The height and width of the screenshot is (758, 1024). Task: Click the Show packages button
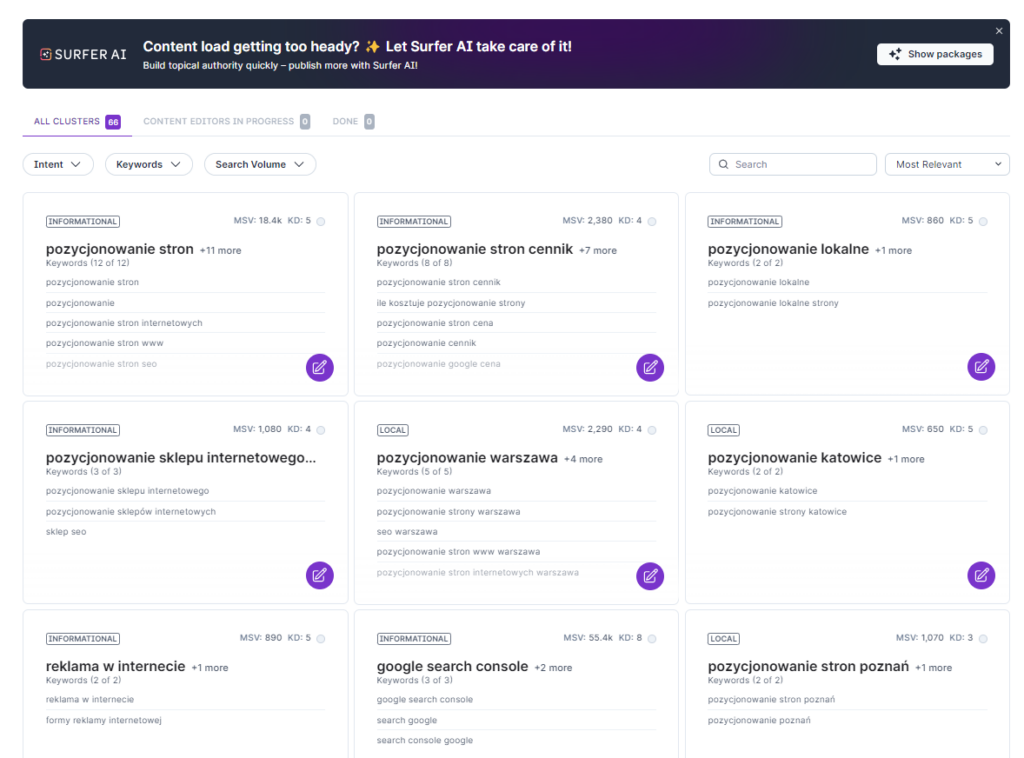[x=935, y=54]
